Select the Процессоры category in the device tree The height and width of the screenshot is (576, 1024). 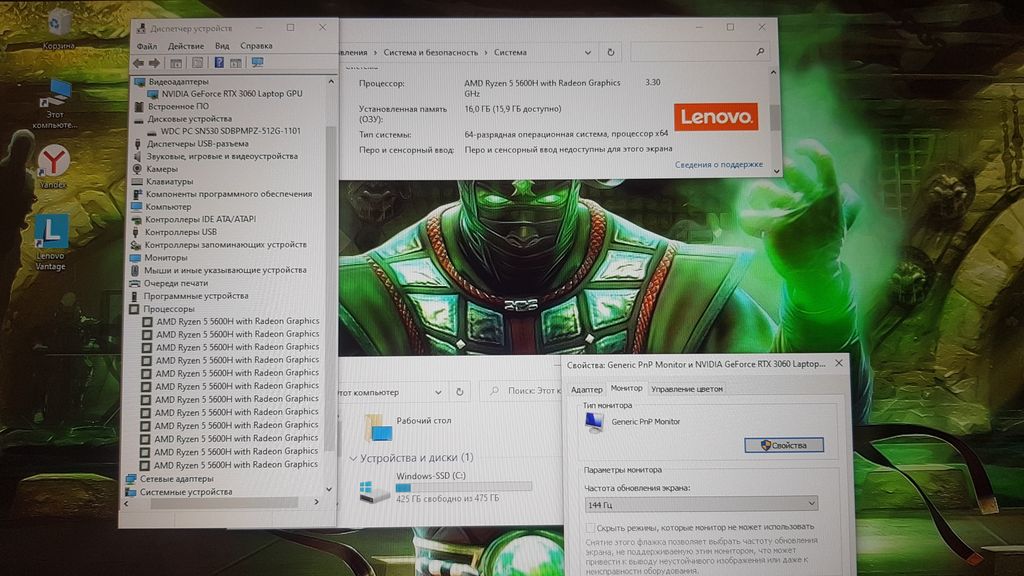(x=168, y=309)
